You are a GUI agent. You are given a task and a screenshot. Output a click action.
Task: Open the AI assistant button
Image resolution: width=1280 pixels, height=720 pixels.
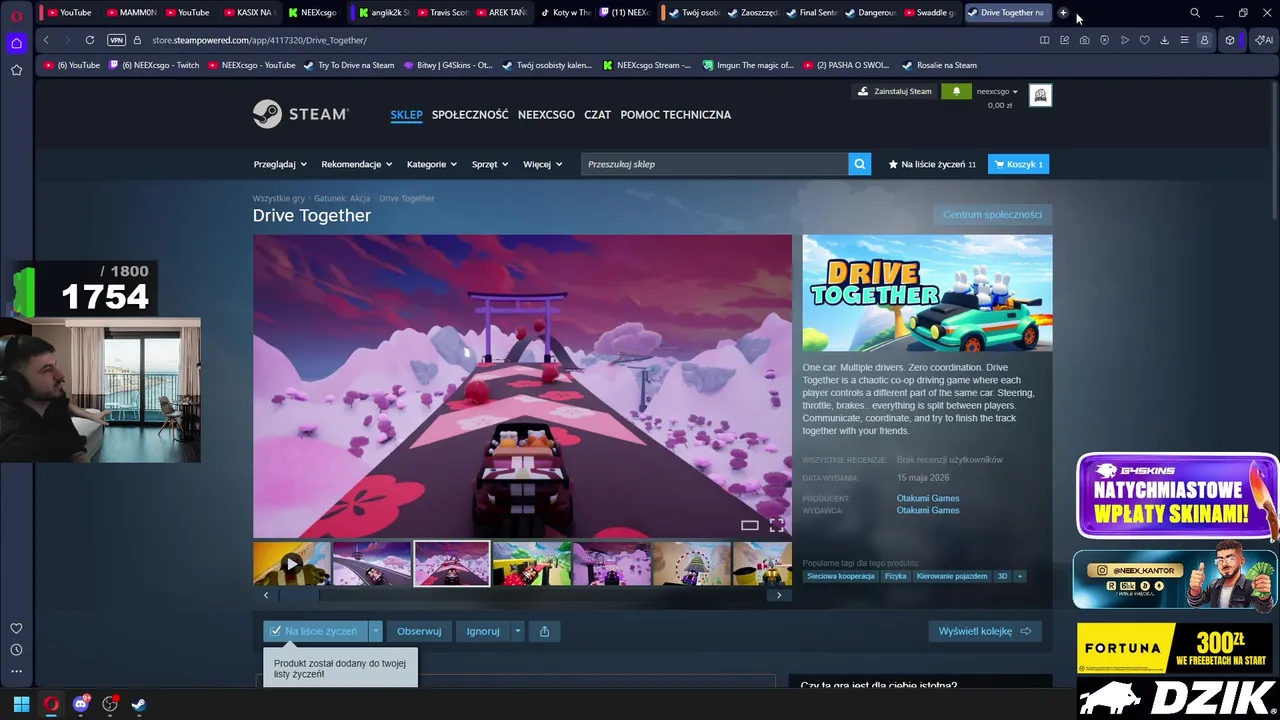pos(1264,40)
